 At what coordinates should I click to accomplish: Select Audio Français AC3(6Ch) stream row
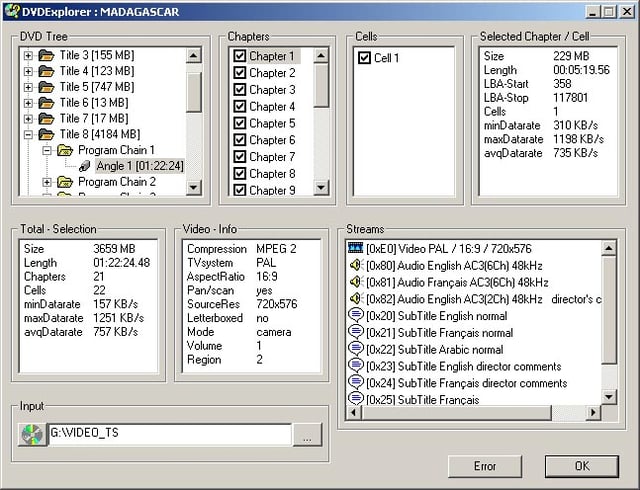(457, 282)
